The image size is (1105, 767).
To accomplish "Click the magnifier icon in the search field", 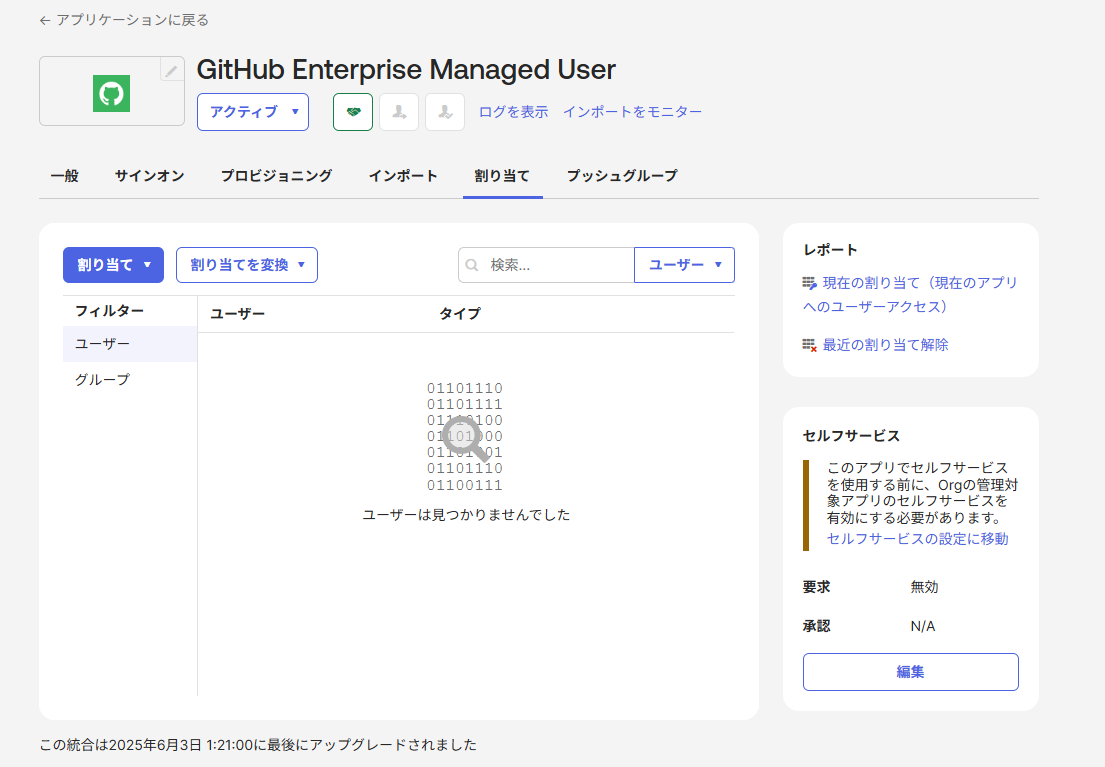I will point(470,264).
